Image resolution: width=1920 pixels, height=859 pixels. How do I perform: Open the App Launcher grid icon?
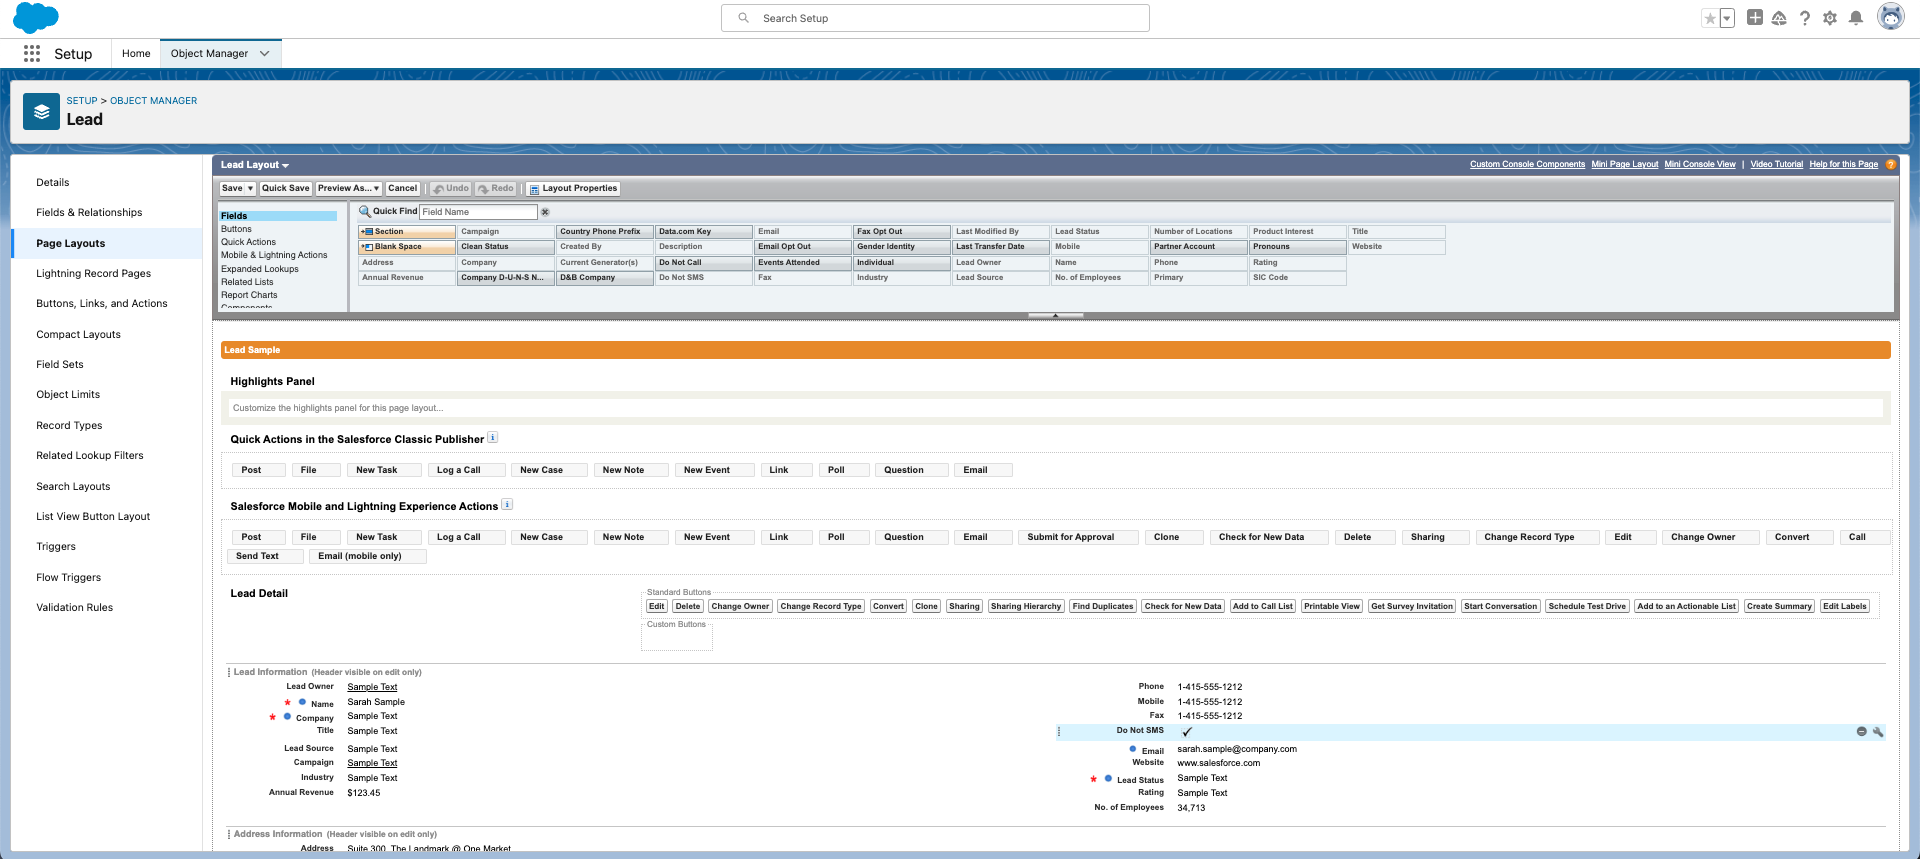coord(32,54)
